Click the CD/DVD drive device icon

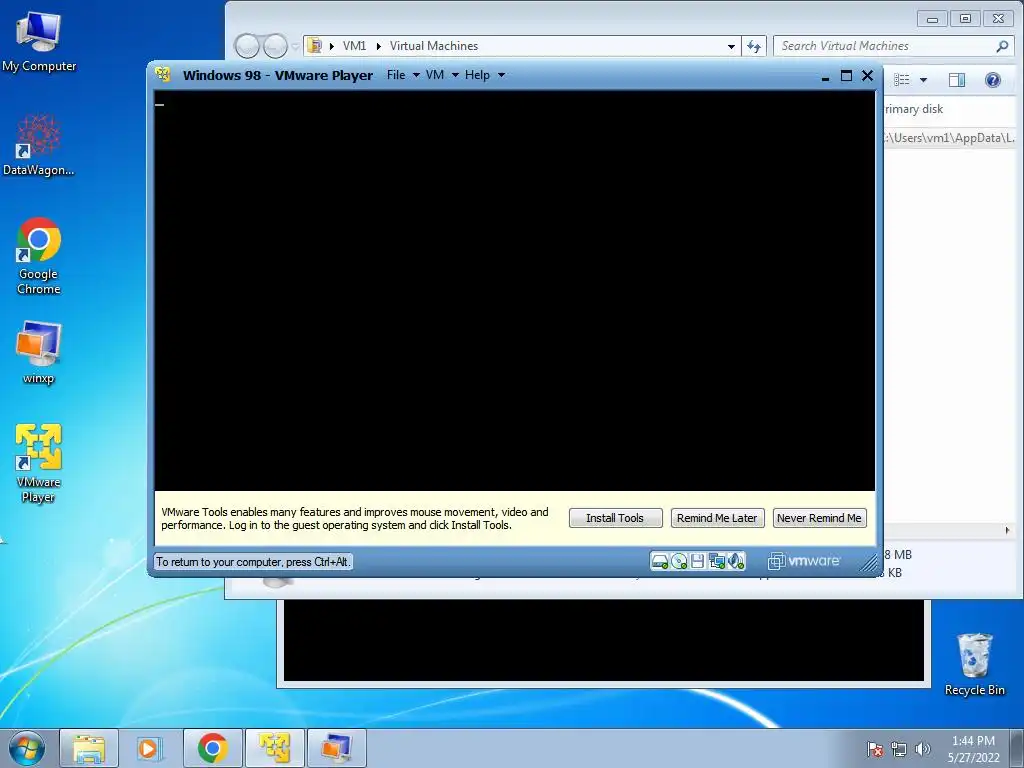(x=679, y=561)
